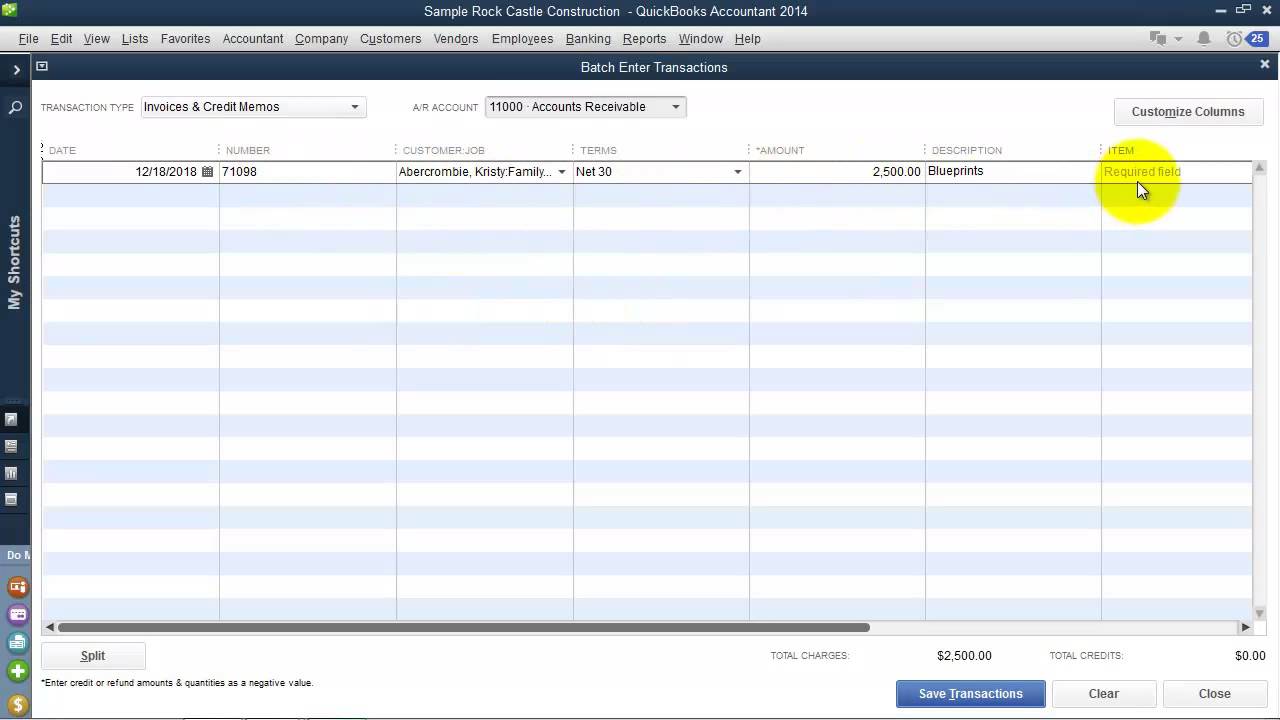Click the Item required field cell

coord(1176,172)
